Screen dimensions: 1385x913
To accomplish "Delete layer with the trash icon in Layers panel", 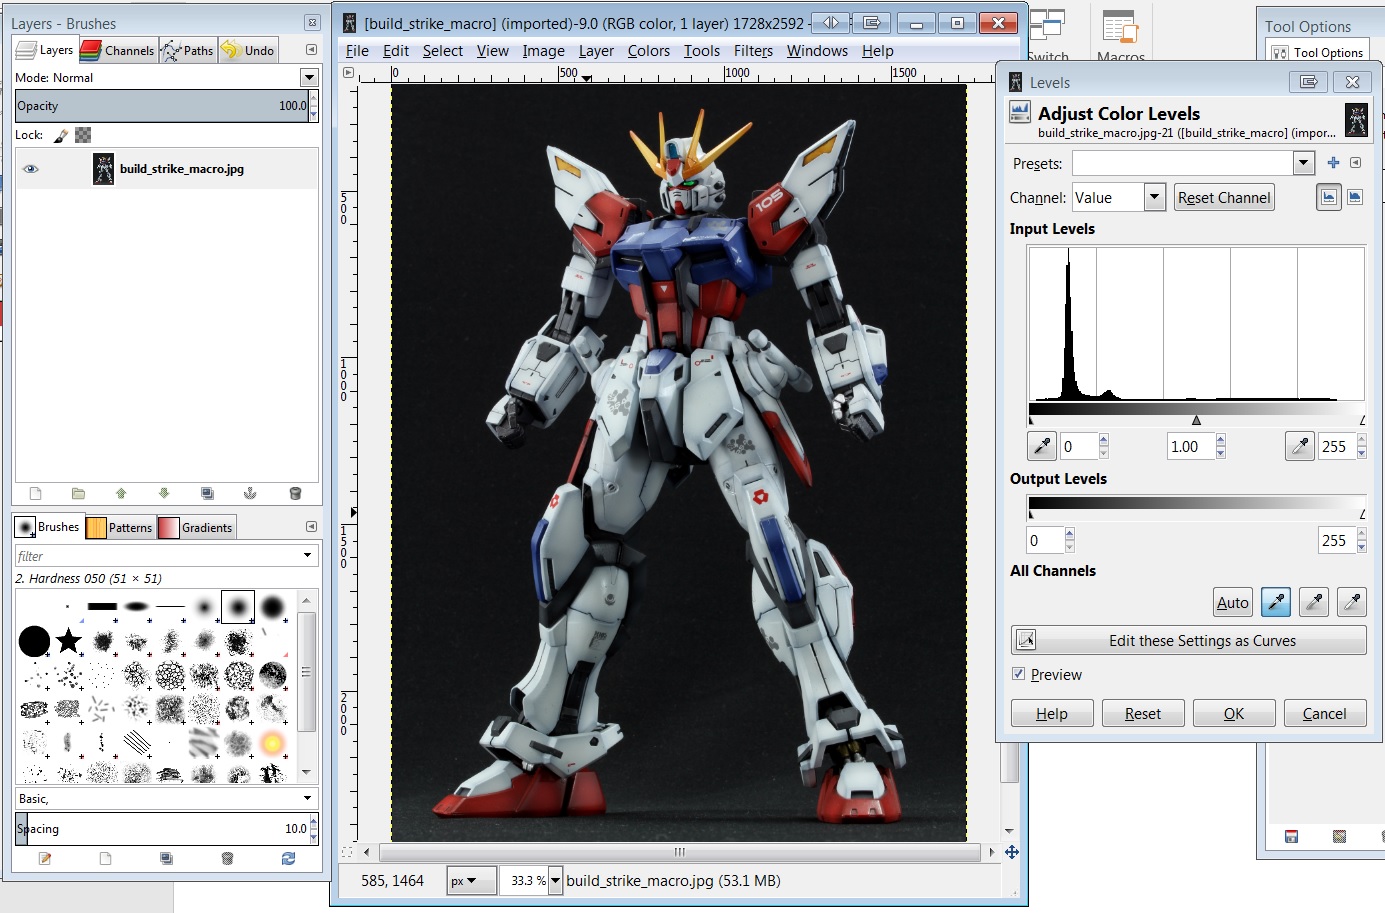I will 295,493.
